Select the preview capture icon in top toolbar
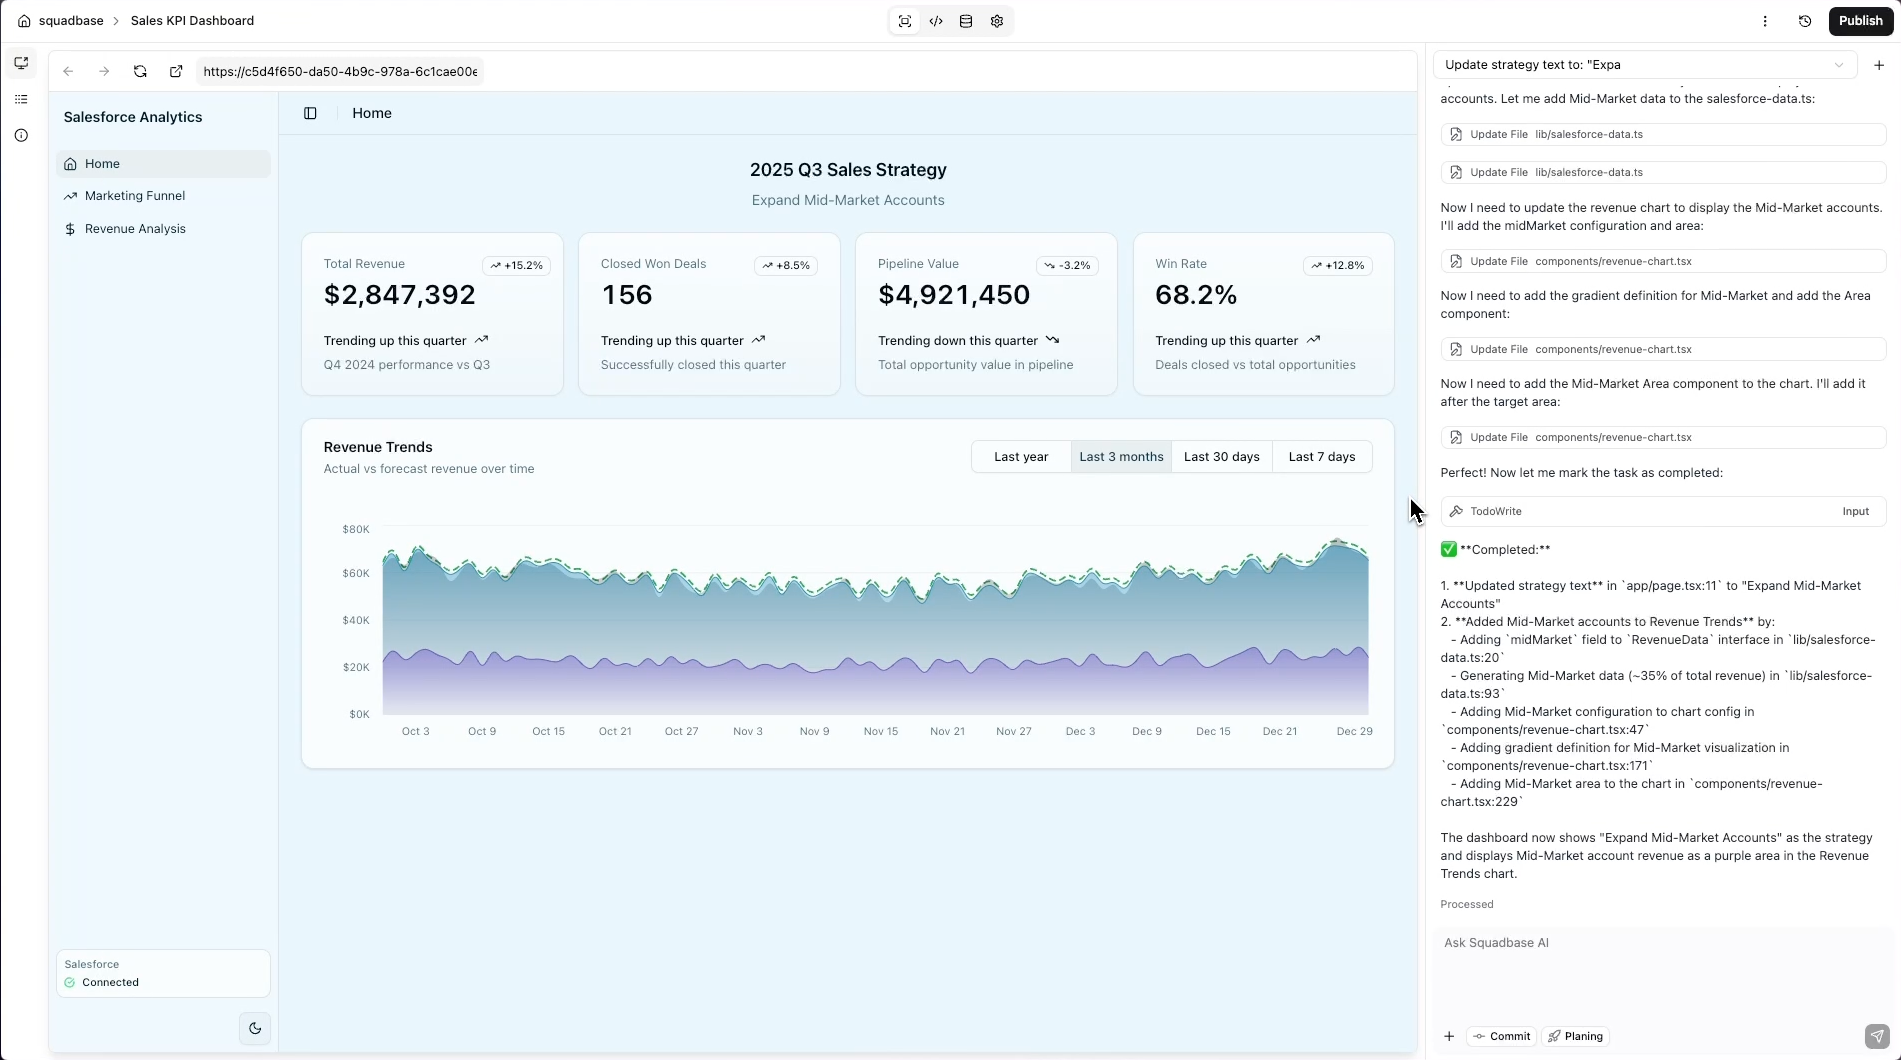Screen dimensions: 1901x1060 pyautogui.click(x=905, y=21)
